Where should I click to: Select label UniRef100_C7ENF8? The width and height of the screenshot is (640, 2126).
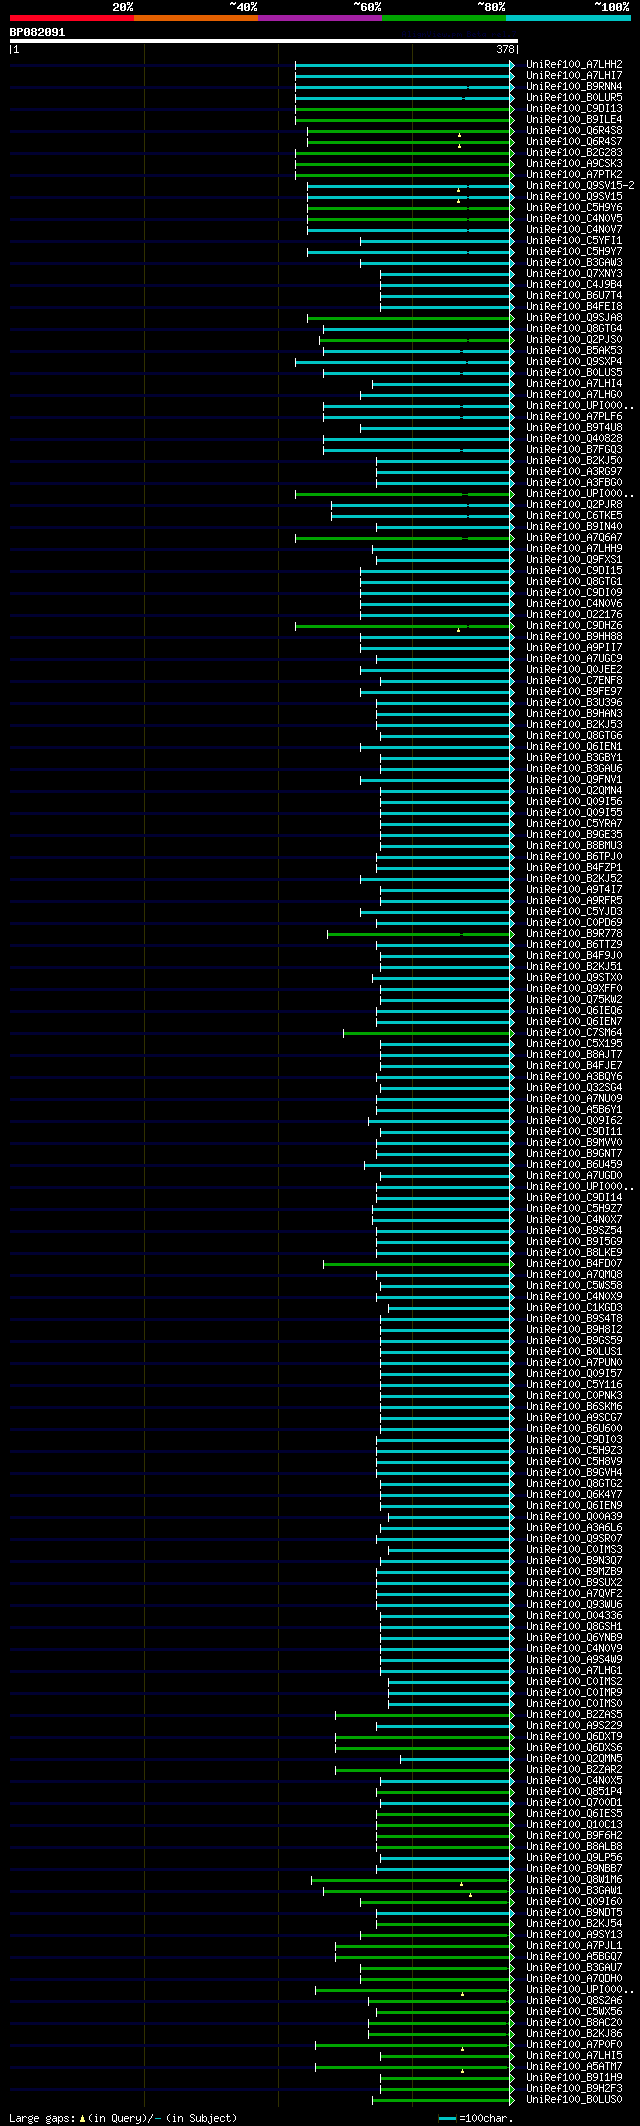pyautogui.click(x=574, y=681)
